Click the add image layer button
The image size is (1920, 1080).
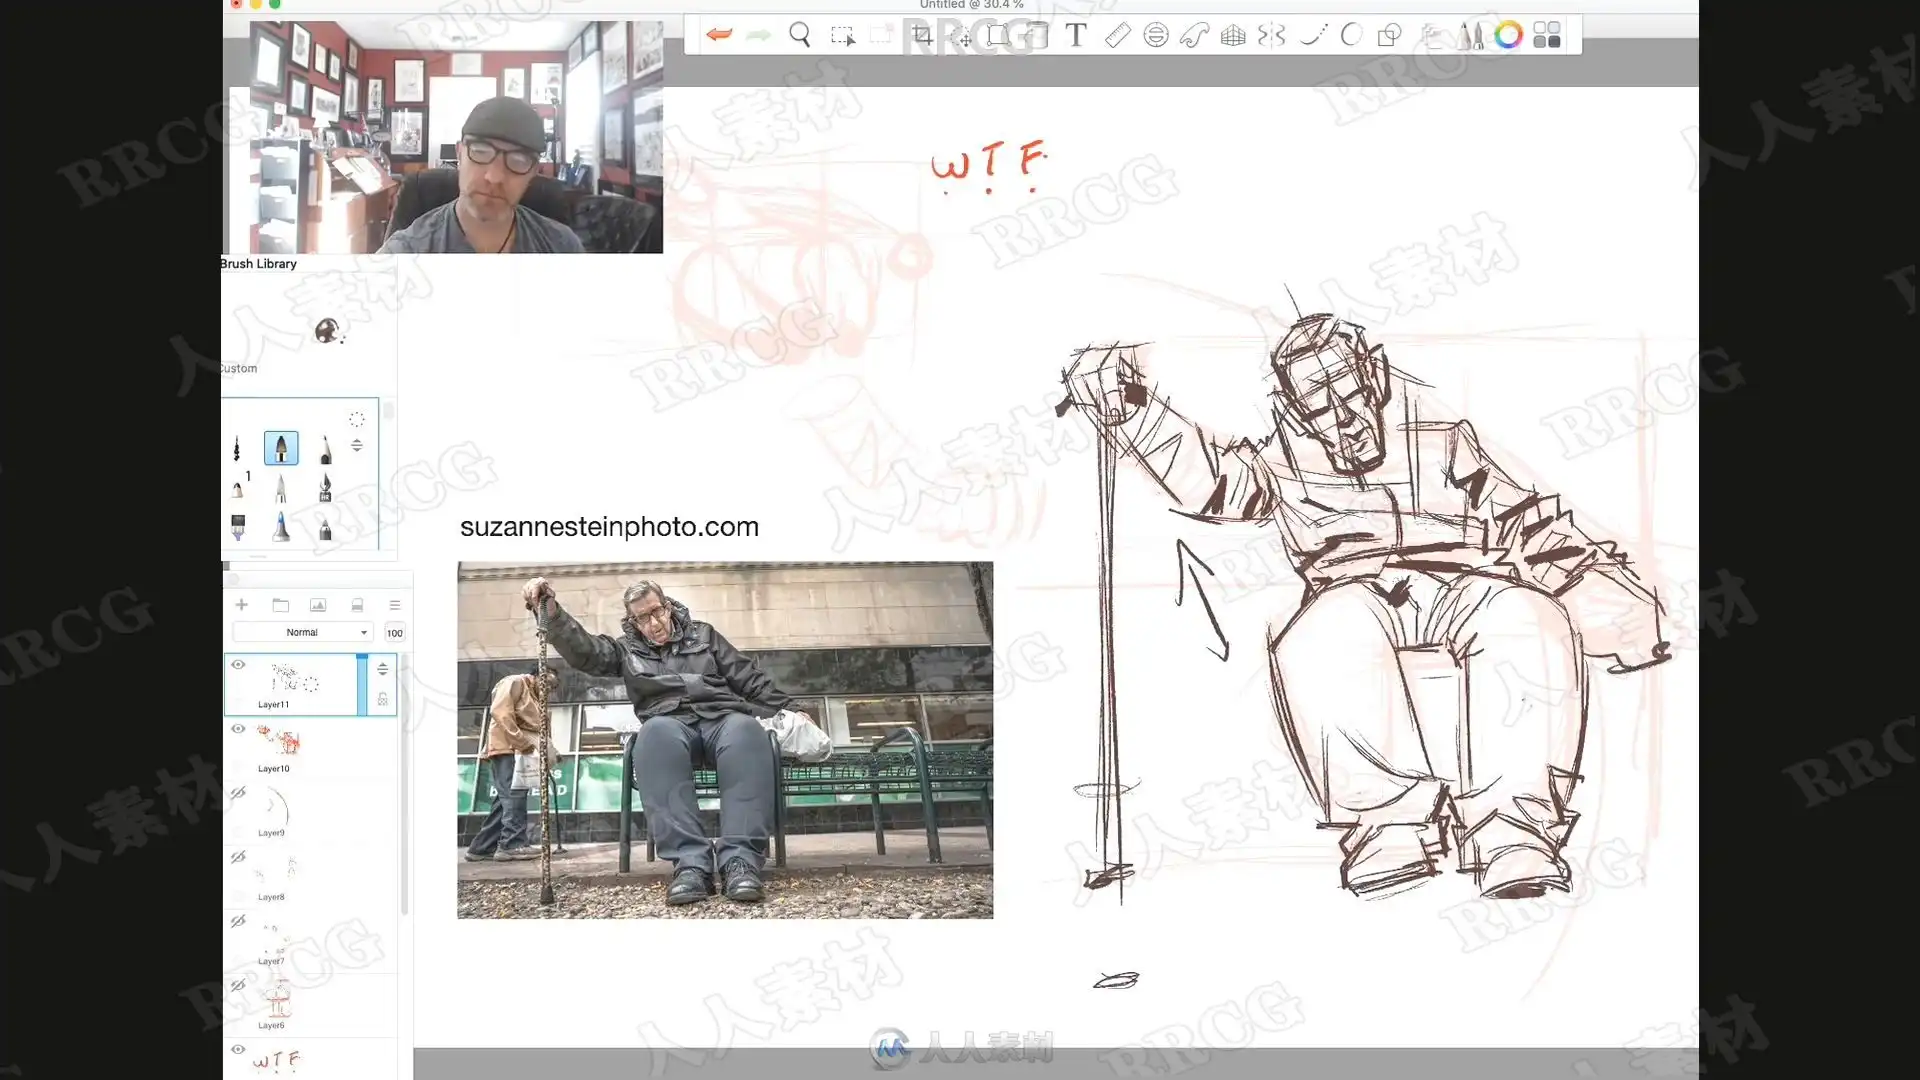tap(318, 605)
